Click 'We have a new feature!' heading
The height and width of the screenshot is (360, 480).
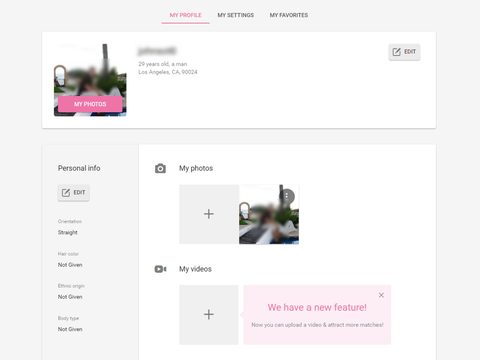[317, 307]
